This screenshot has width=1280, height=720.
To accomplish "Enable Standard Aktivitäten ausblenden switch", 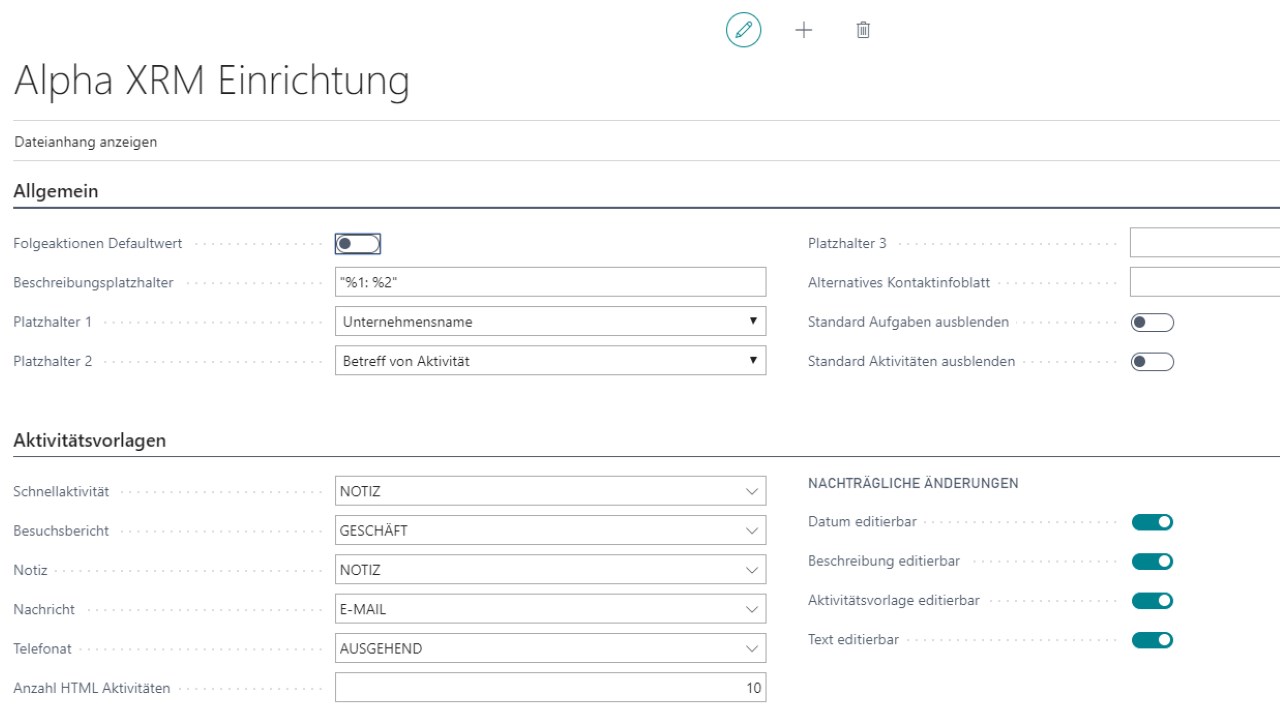I will 1150,361.
